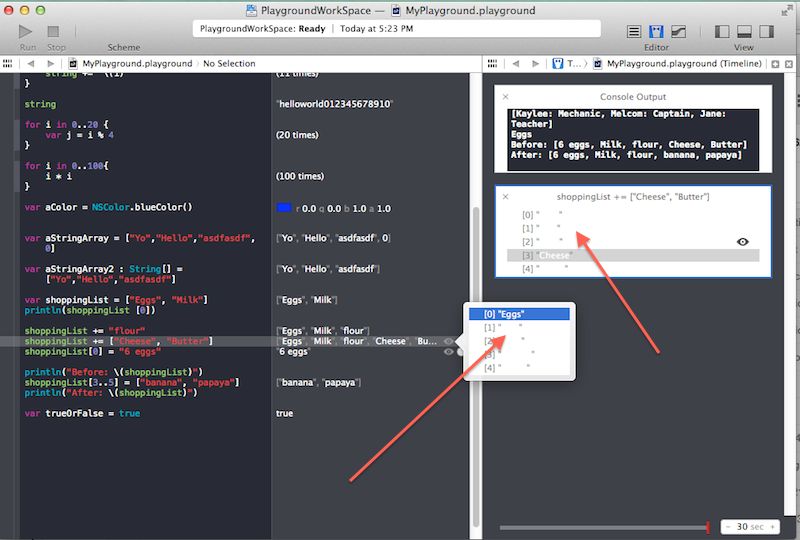
Task: Close the assistant editor with the X icon
Action: 789,64
